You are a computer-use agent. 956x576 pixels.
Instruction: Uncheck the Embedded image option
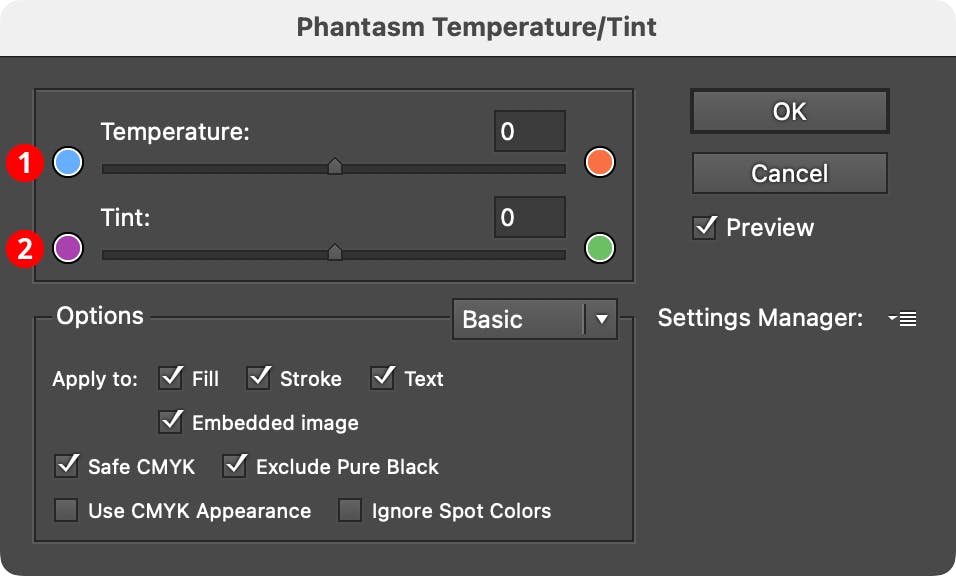[x=170, y=422]
